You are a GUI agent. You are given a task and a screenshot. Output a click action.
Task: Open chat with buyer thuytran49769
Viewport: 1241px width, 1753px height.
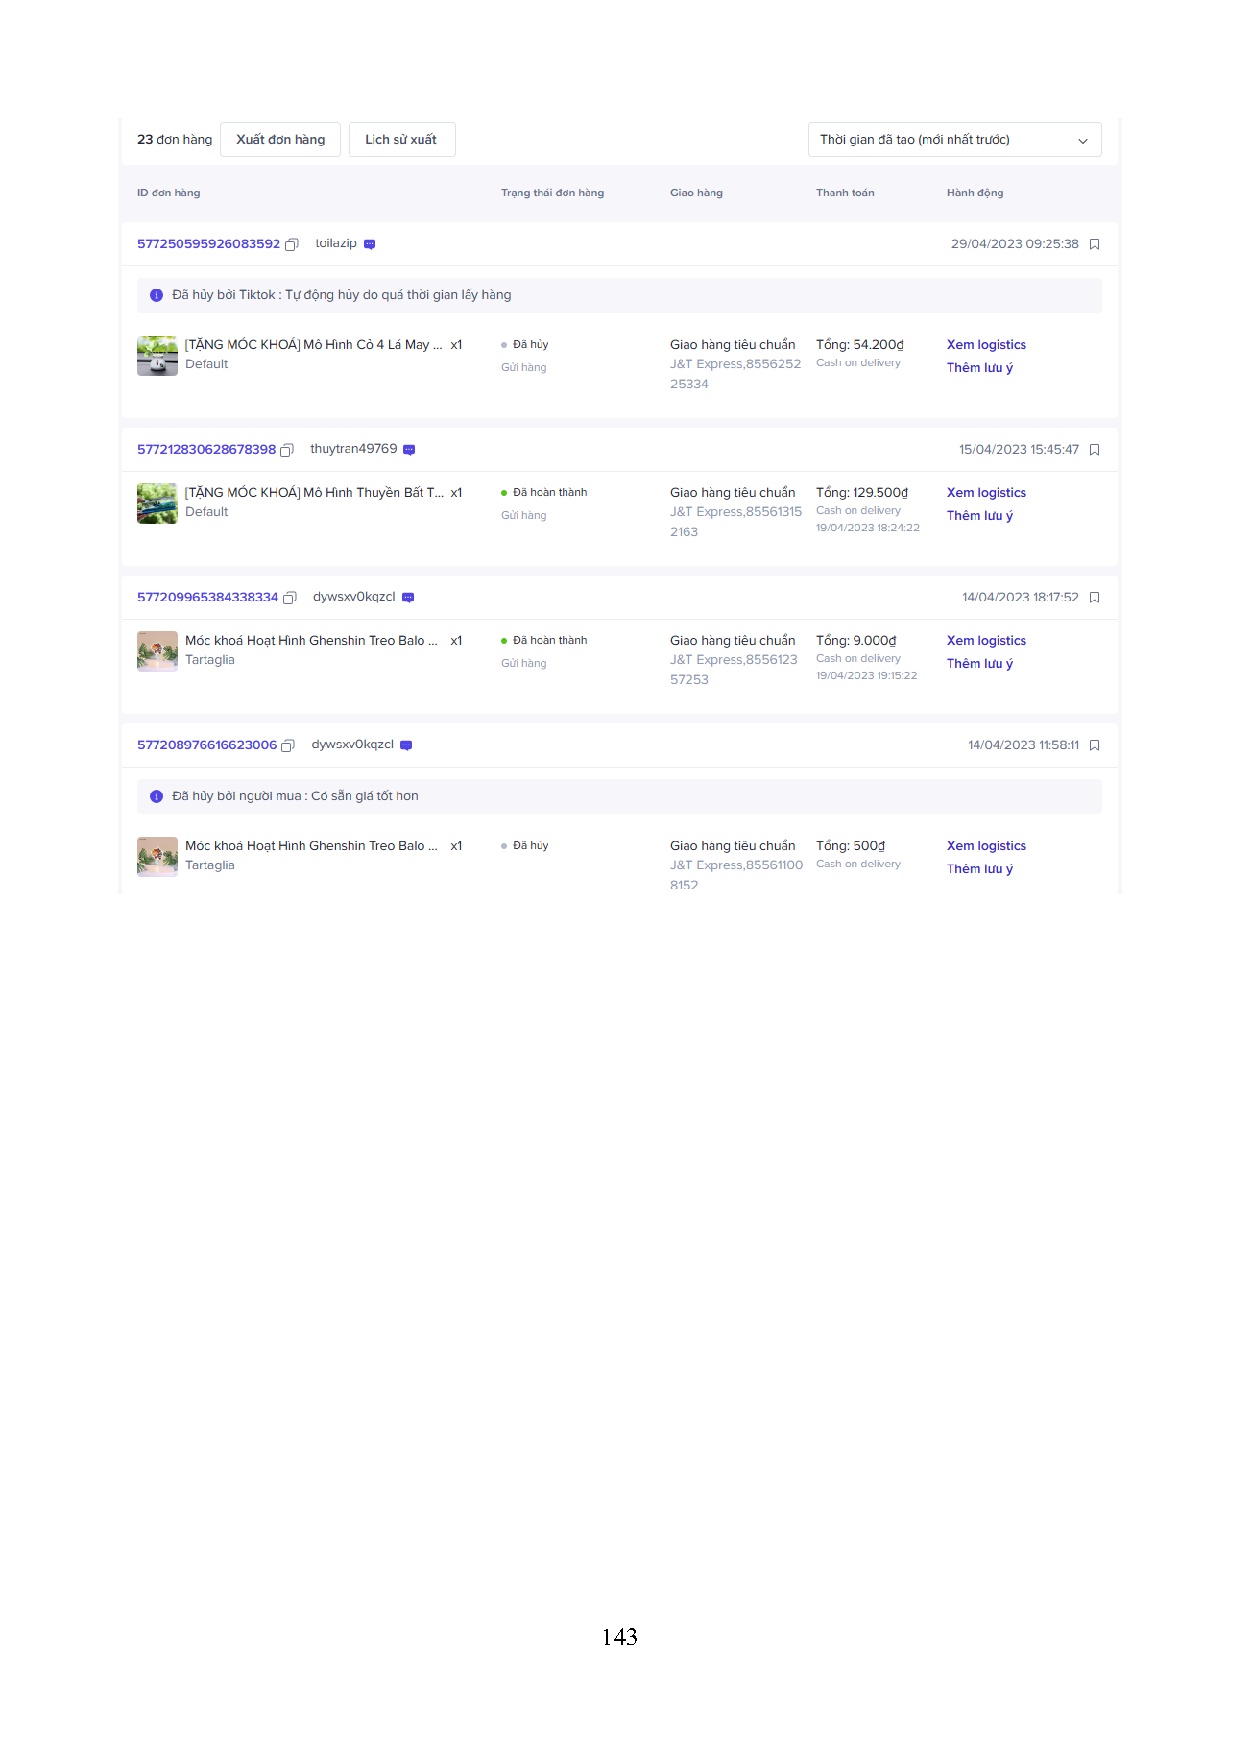pos(409,450)
